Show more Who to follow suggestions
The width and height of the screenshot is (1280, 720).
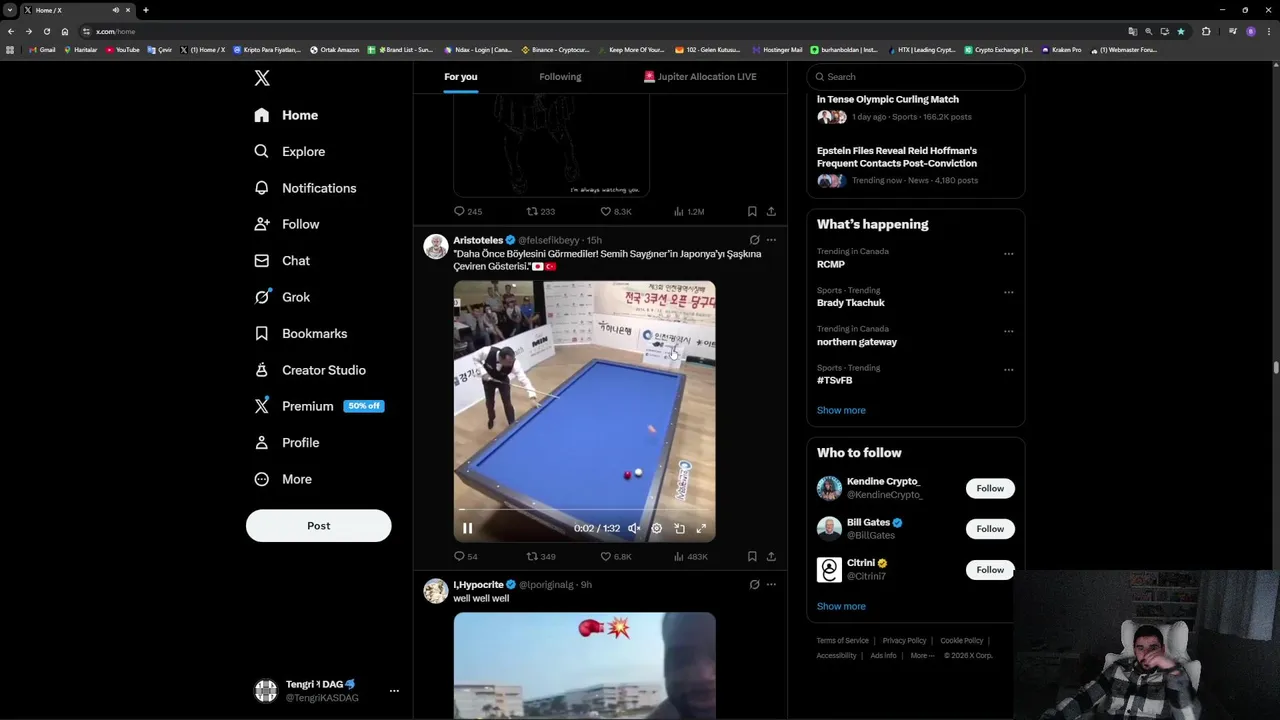pos(841,606)
